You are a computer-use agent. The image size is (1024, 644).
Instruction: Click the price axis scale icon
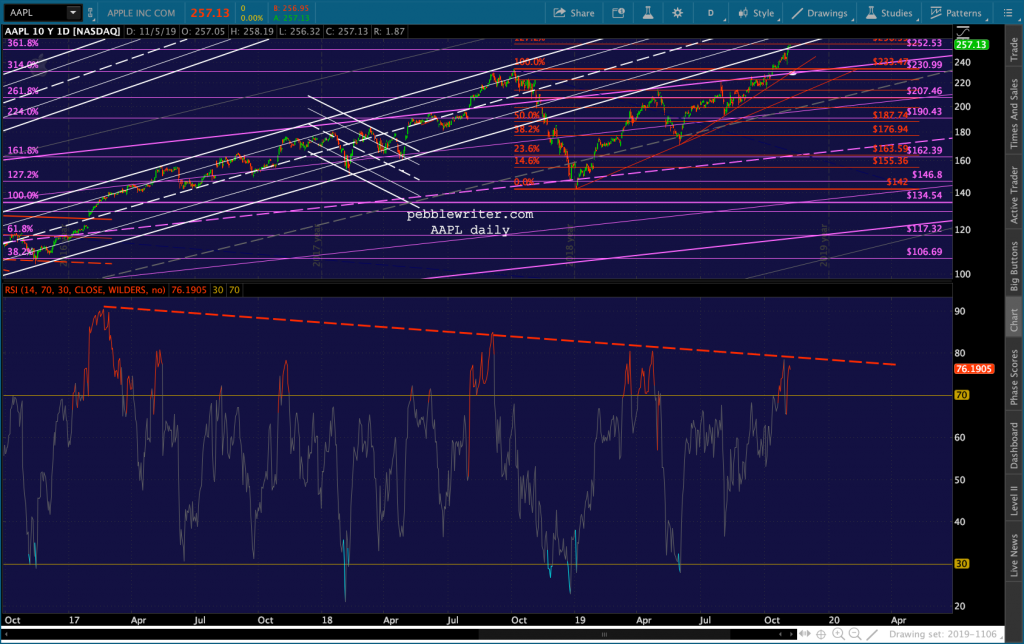963,31
